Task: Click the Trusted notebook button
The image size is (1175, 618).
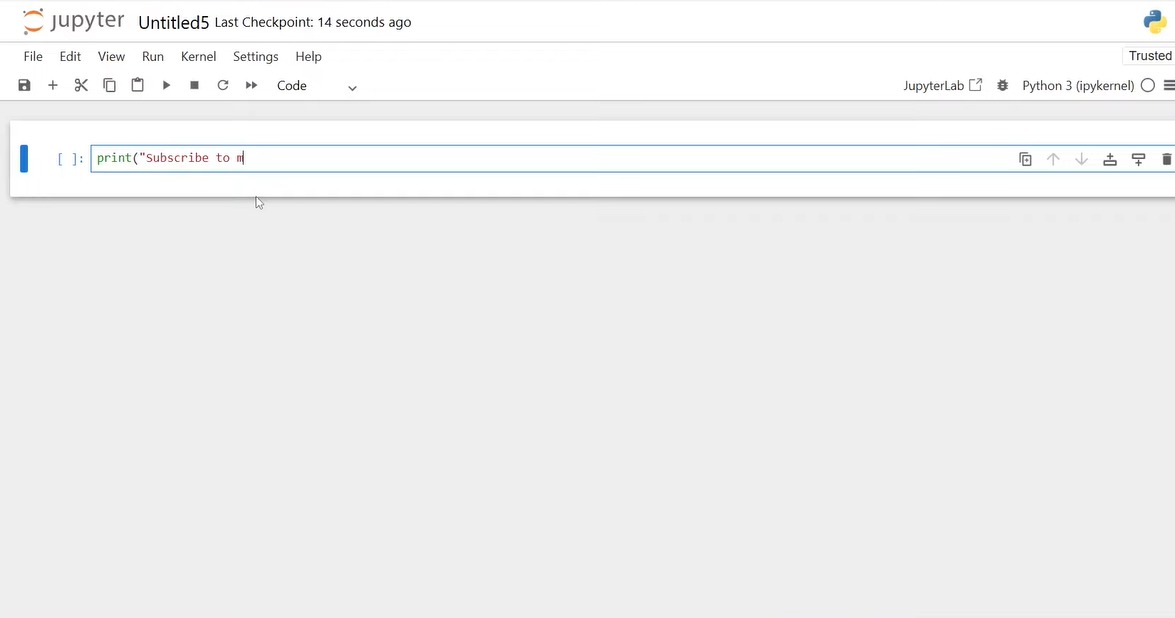Action: tap(1150, 55)
